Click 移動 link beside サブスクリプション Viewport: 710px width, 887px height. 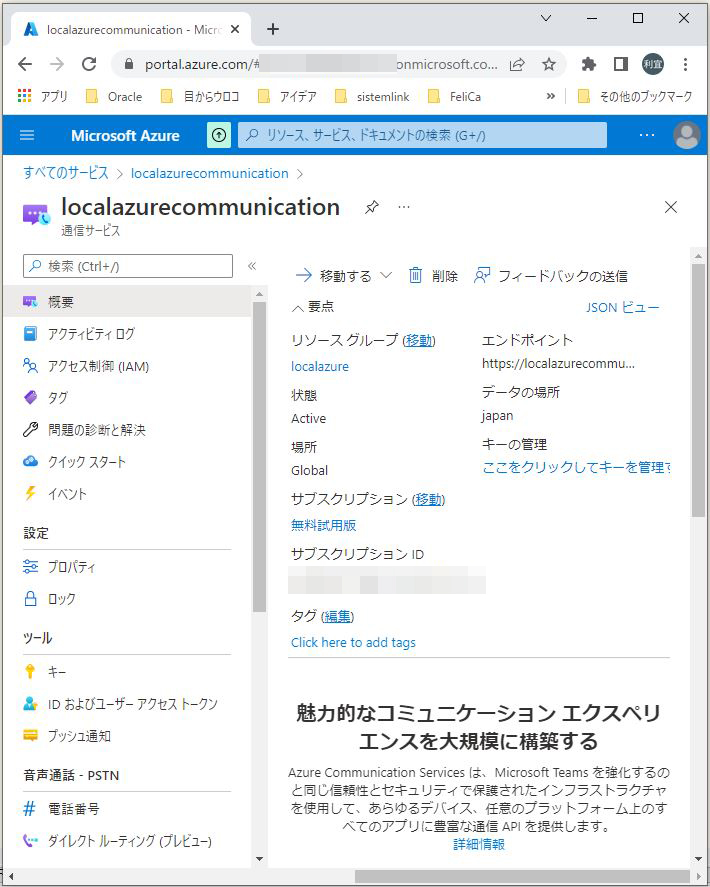428,500
